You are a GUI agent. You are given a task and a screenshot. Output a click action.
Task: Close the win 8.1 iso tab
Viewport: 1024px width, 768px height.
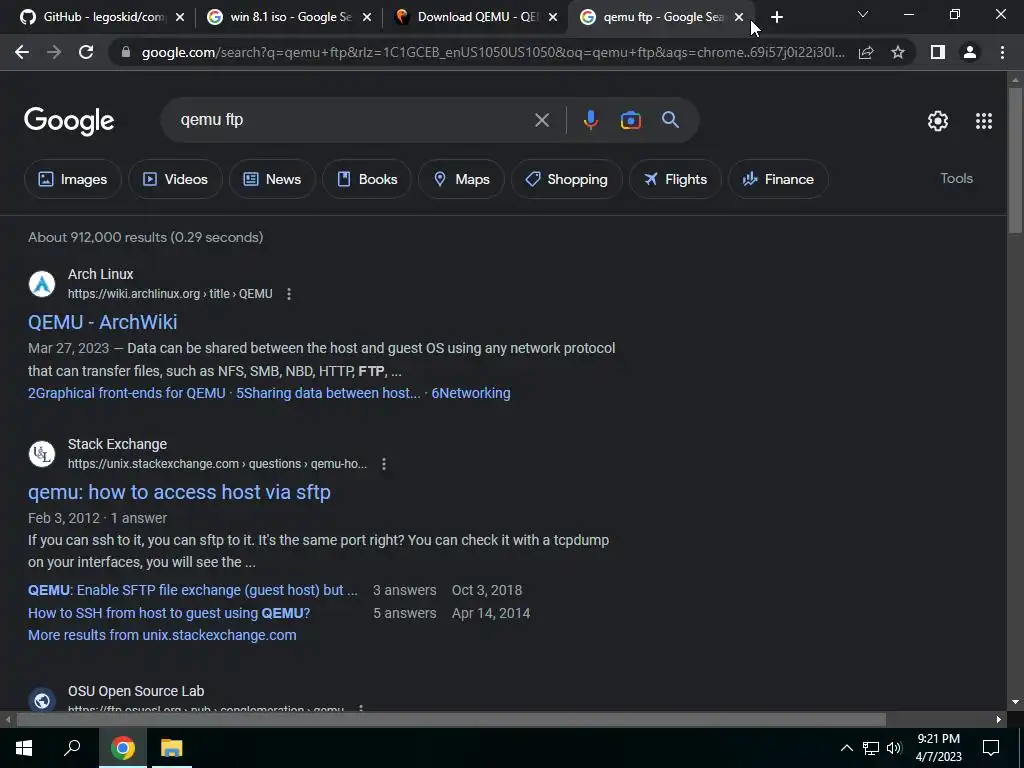367,18
